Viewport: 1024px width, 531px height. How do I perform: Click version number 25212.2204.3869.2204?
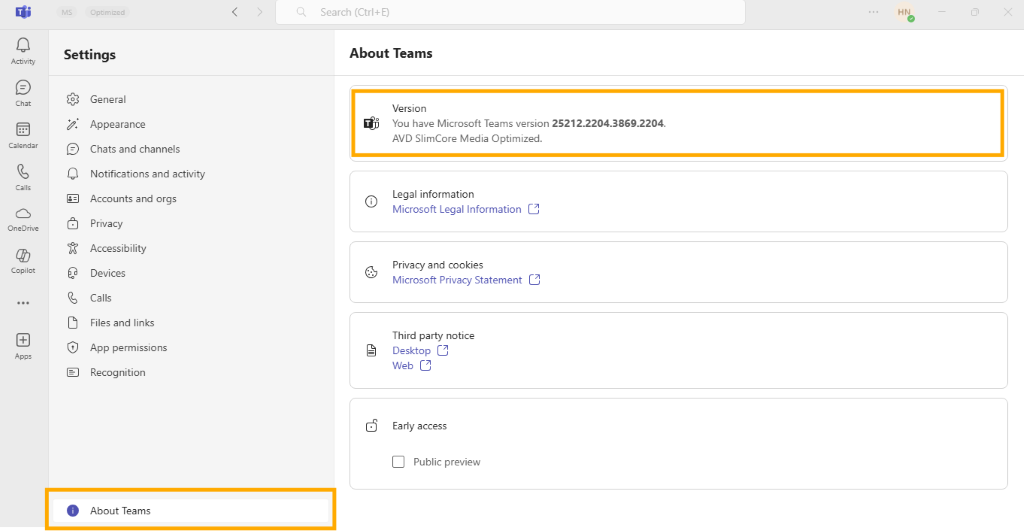coord(607,123)
